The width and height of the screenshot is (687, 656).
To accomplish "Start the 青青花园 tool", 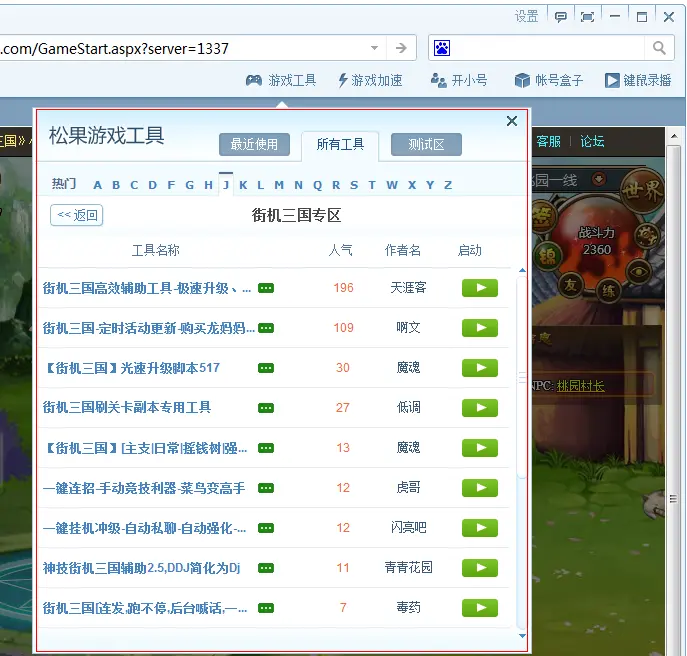I will (x=480, y=568).
